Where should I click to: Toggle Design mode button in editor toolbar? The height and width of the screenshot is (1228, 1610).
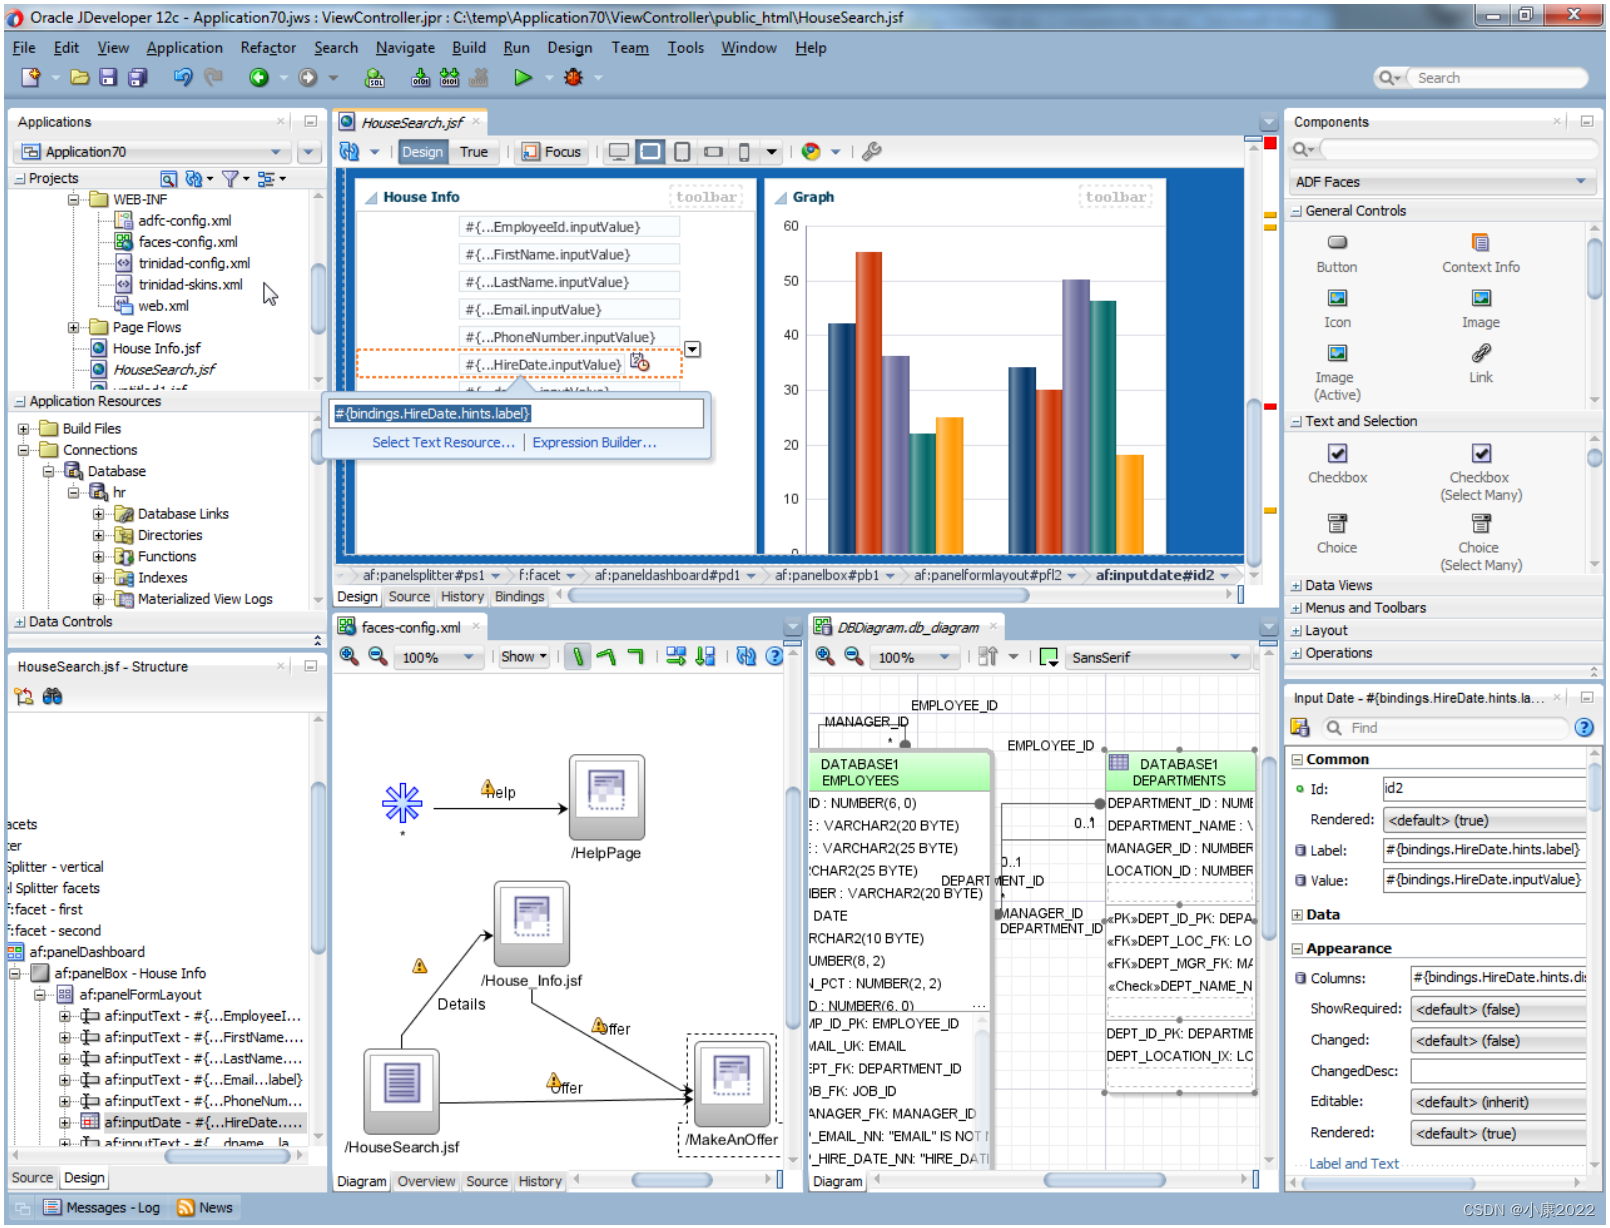(x=422, y=152)
